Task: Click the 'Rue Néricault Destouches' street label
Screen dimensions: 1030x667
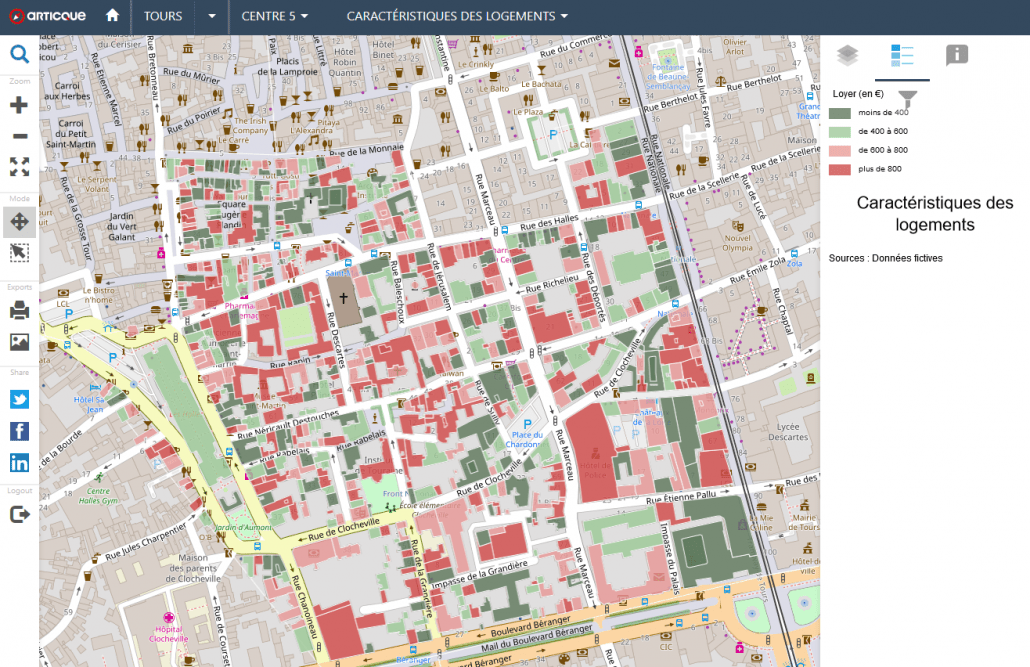Action: click(x=288, y=425)
